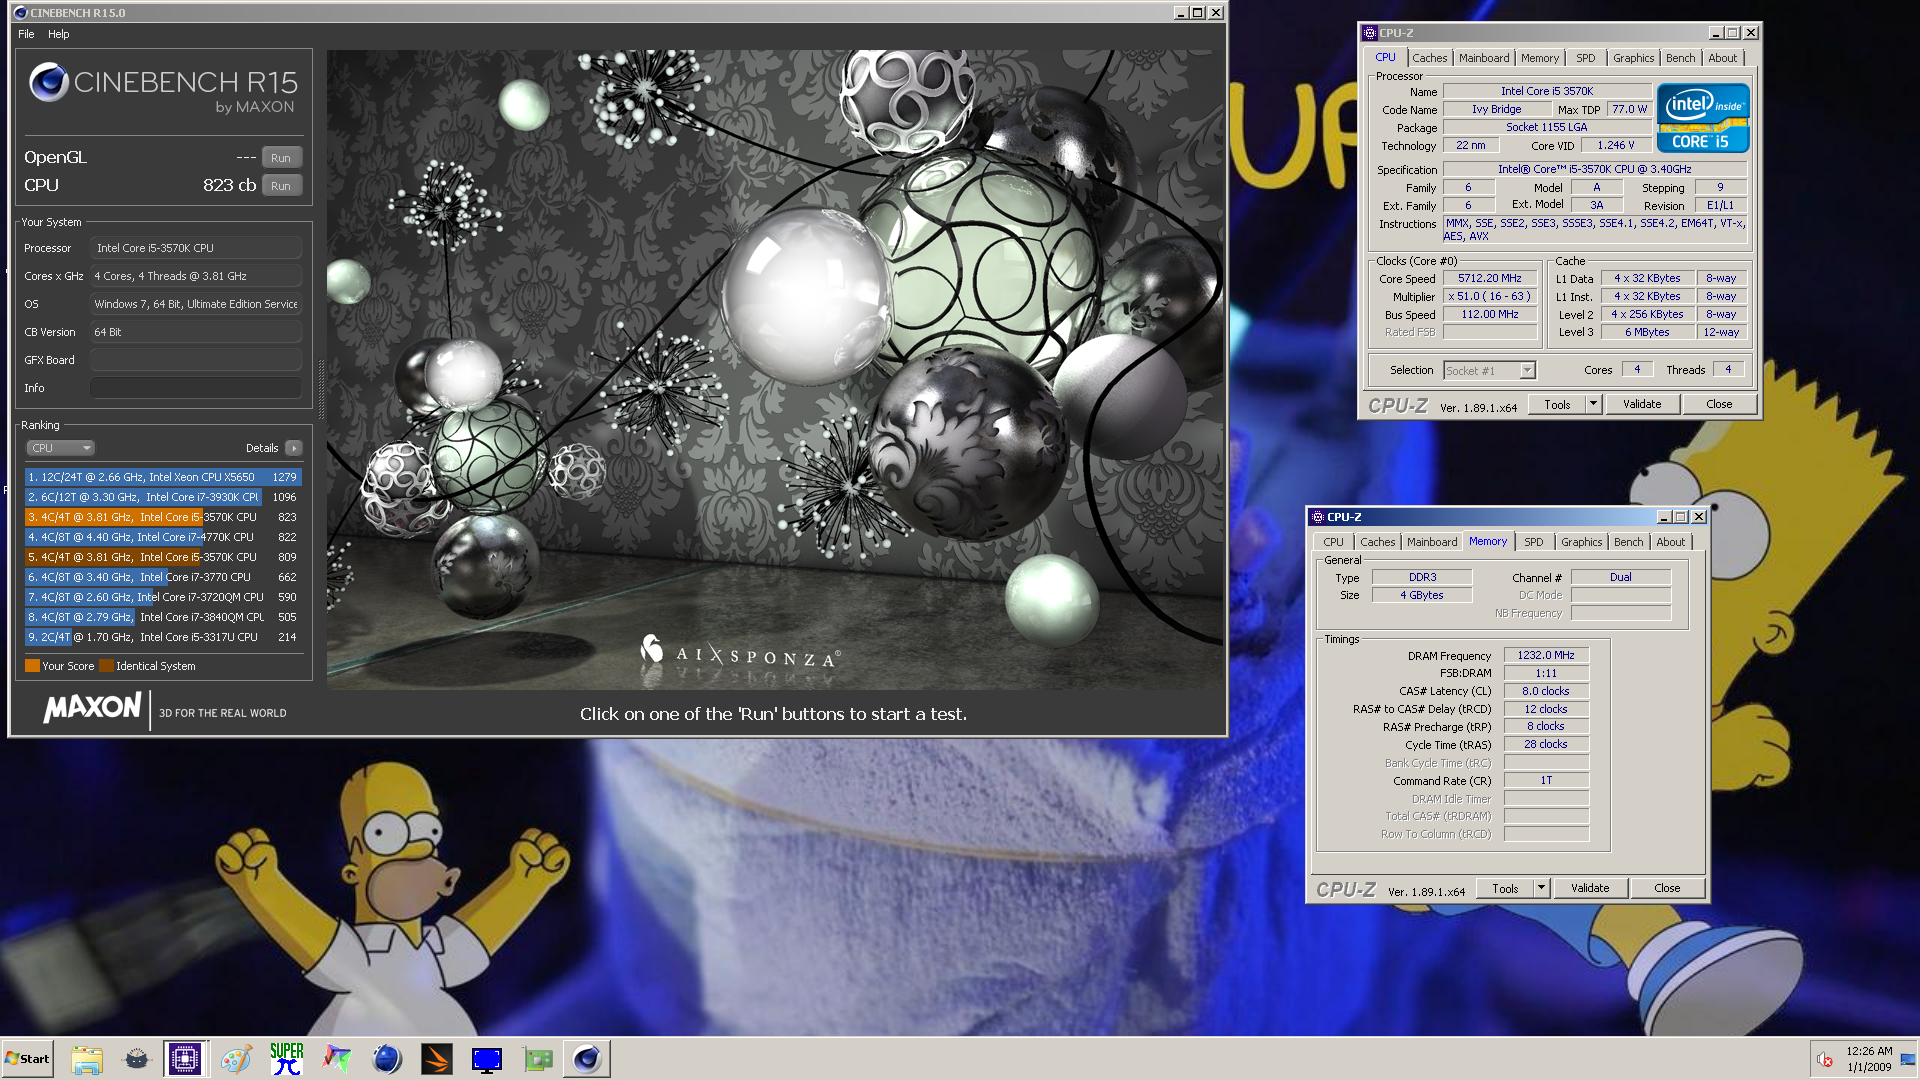Click the Identical System brown legend swatch

(106, 666)
